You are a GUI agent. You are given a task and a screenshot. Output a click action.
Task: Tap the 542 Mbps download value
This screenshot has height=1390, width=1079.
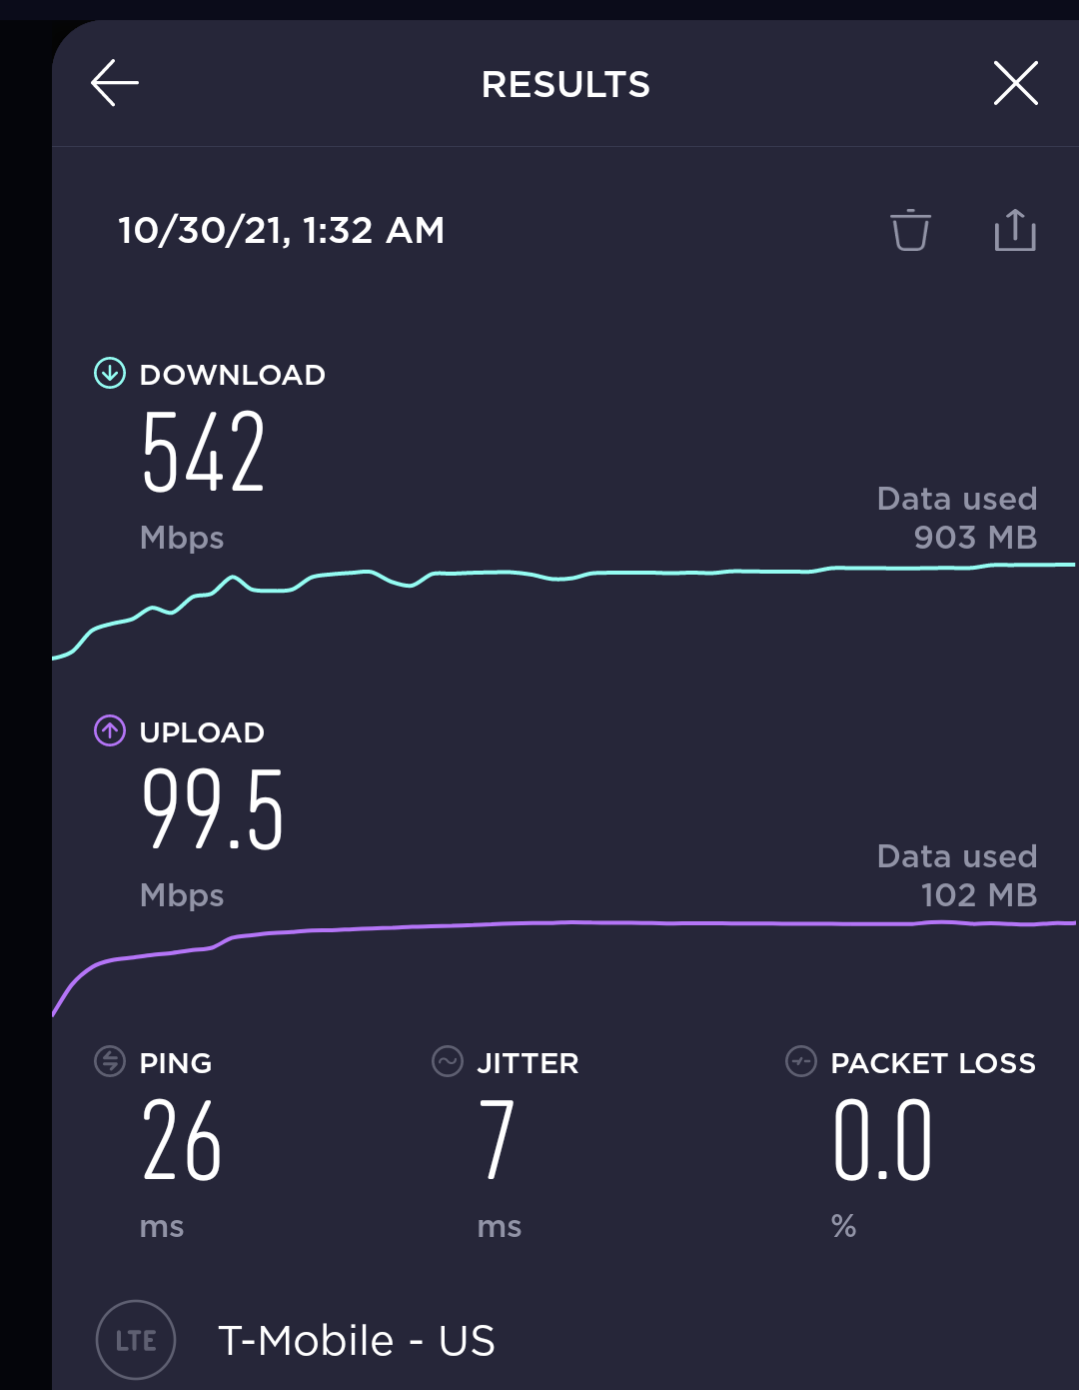click(x=203, y=452)
